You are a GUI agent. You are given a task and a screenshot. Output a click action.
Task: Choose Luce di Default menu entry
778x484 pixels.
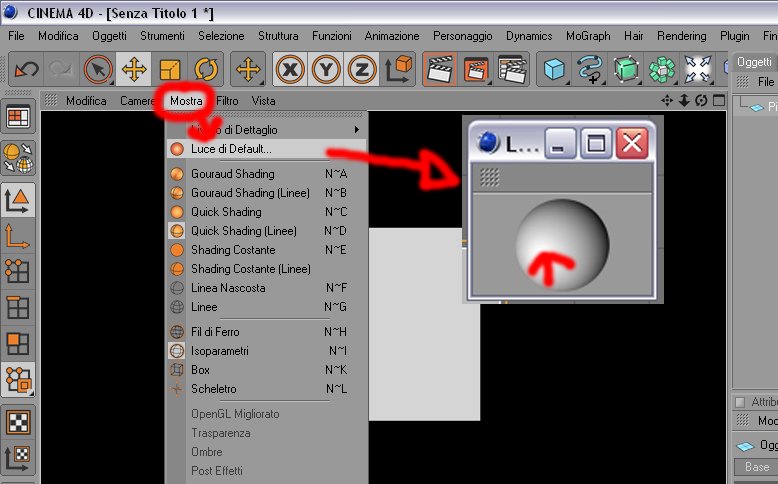(267, 149)
